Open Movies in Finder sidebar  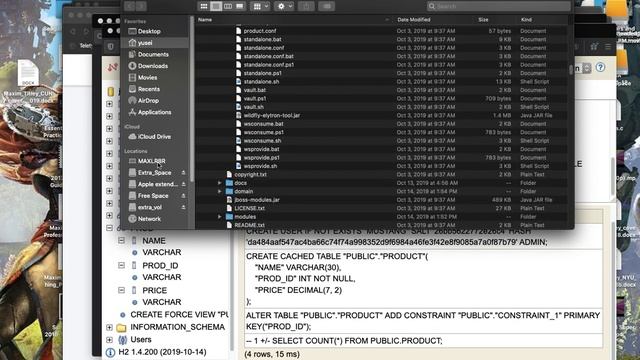(x=147, y=78)
